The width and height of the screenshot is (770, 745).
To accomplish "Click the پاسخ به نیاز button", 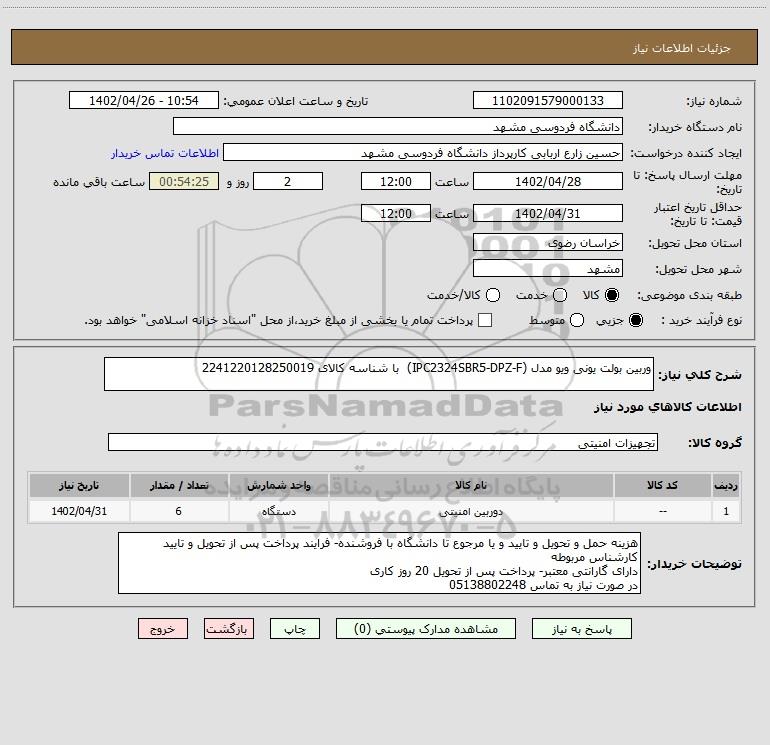I will [582, 629].
